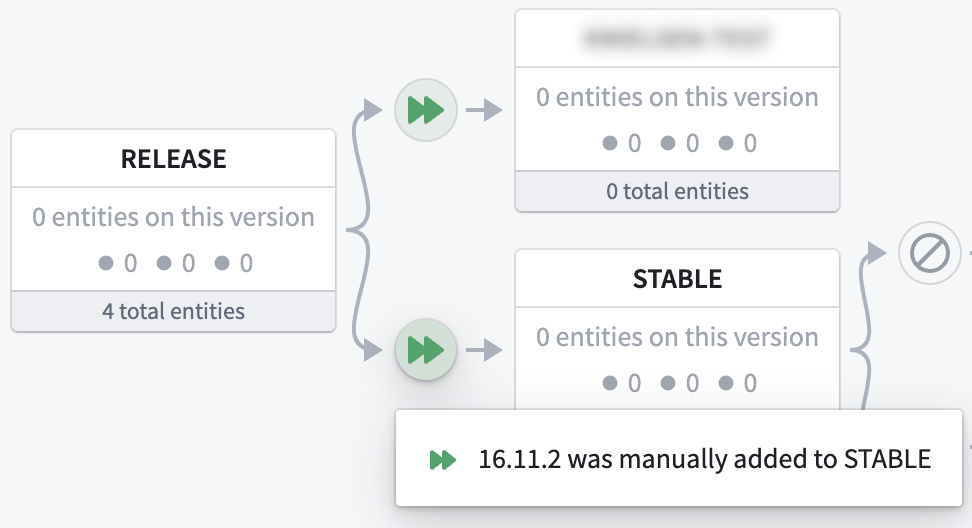
Task: Open the STABLE channel card header
Action: (x=678, y=279)
